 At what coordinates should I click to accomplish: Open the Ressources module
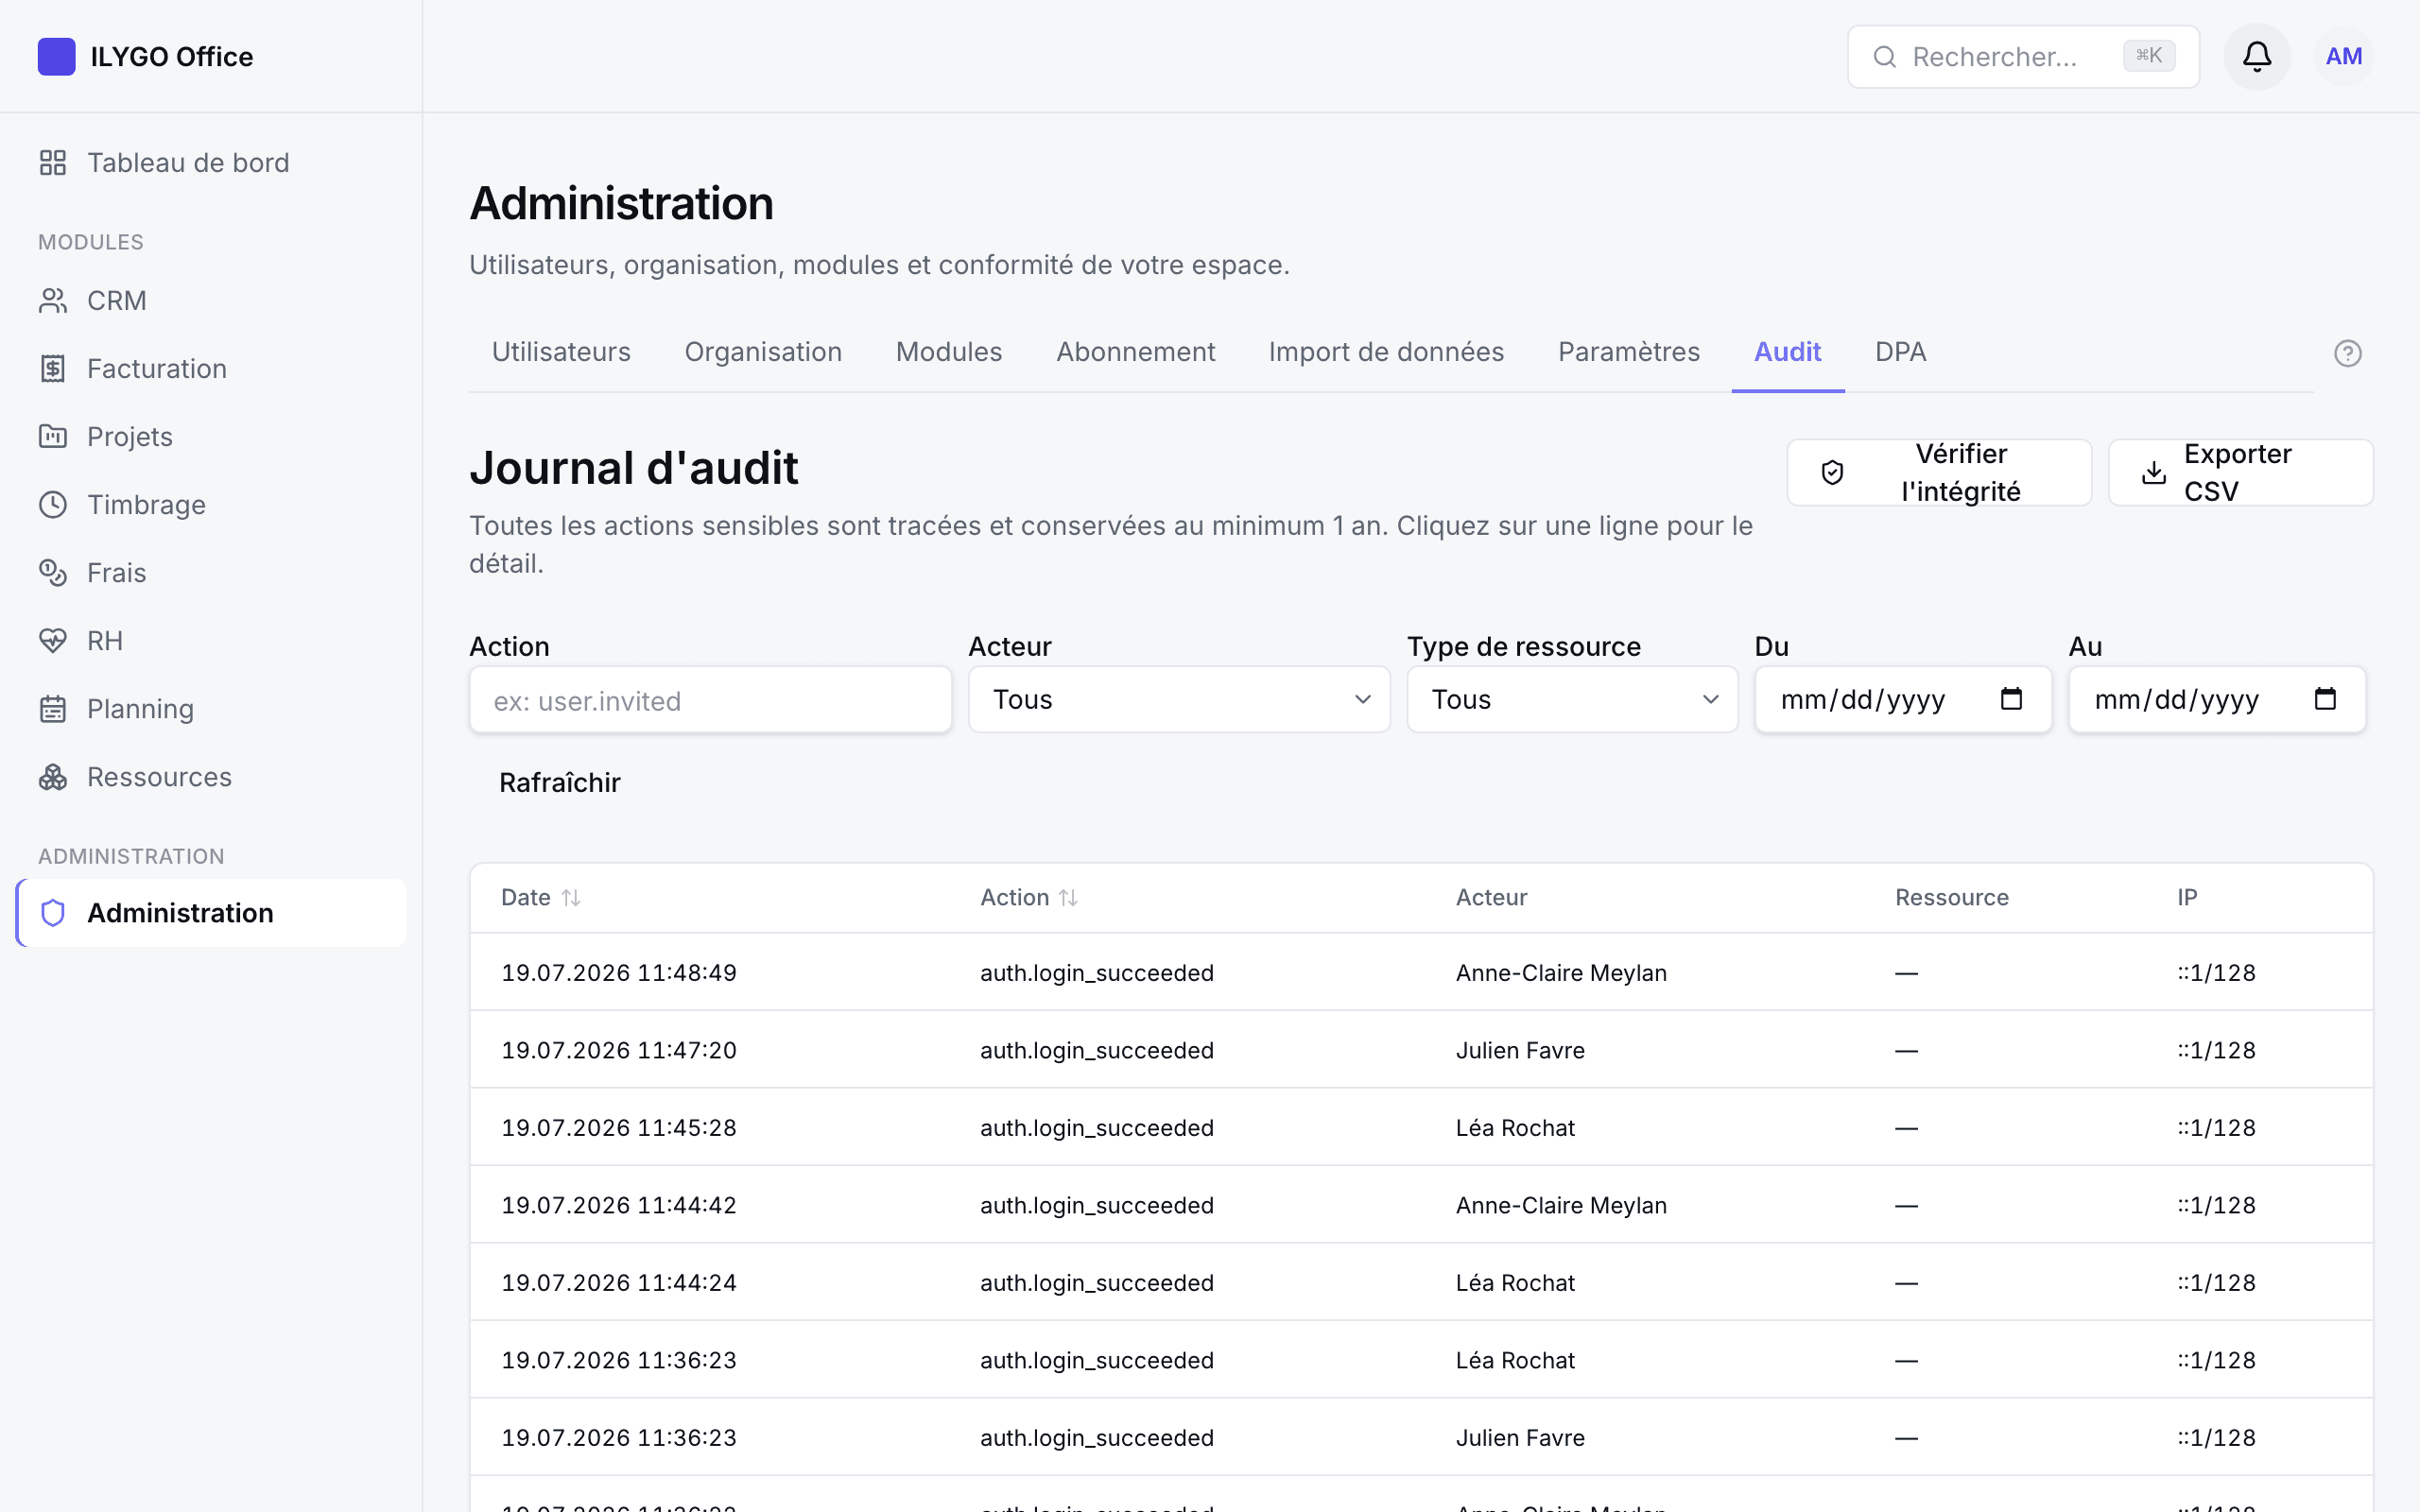pos(211,776)
